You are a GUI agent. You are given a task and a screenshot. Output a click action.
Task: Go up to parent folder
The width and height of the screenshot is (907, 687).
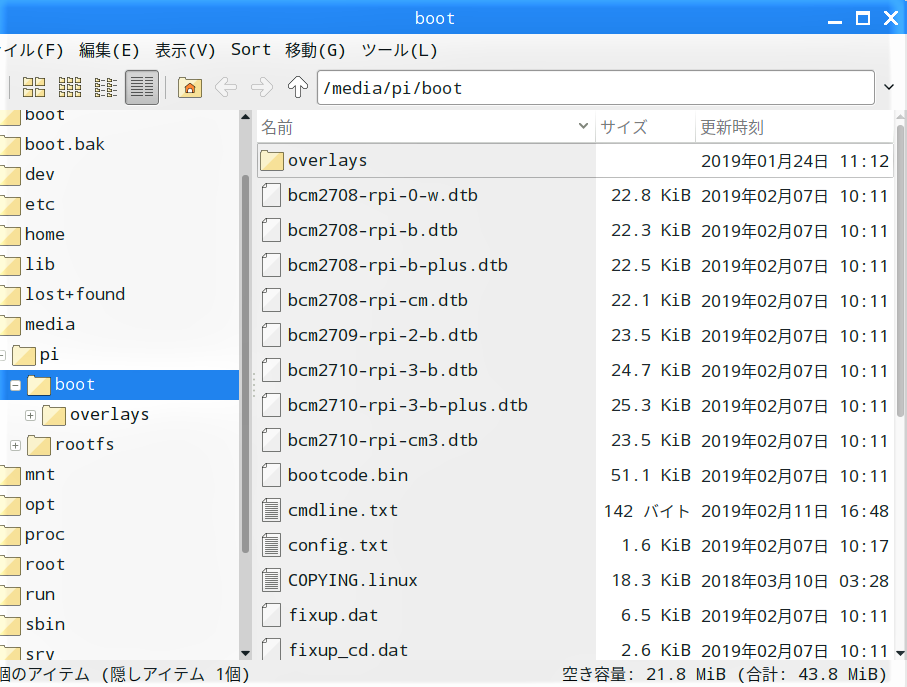(297, 87)
